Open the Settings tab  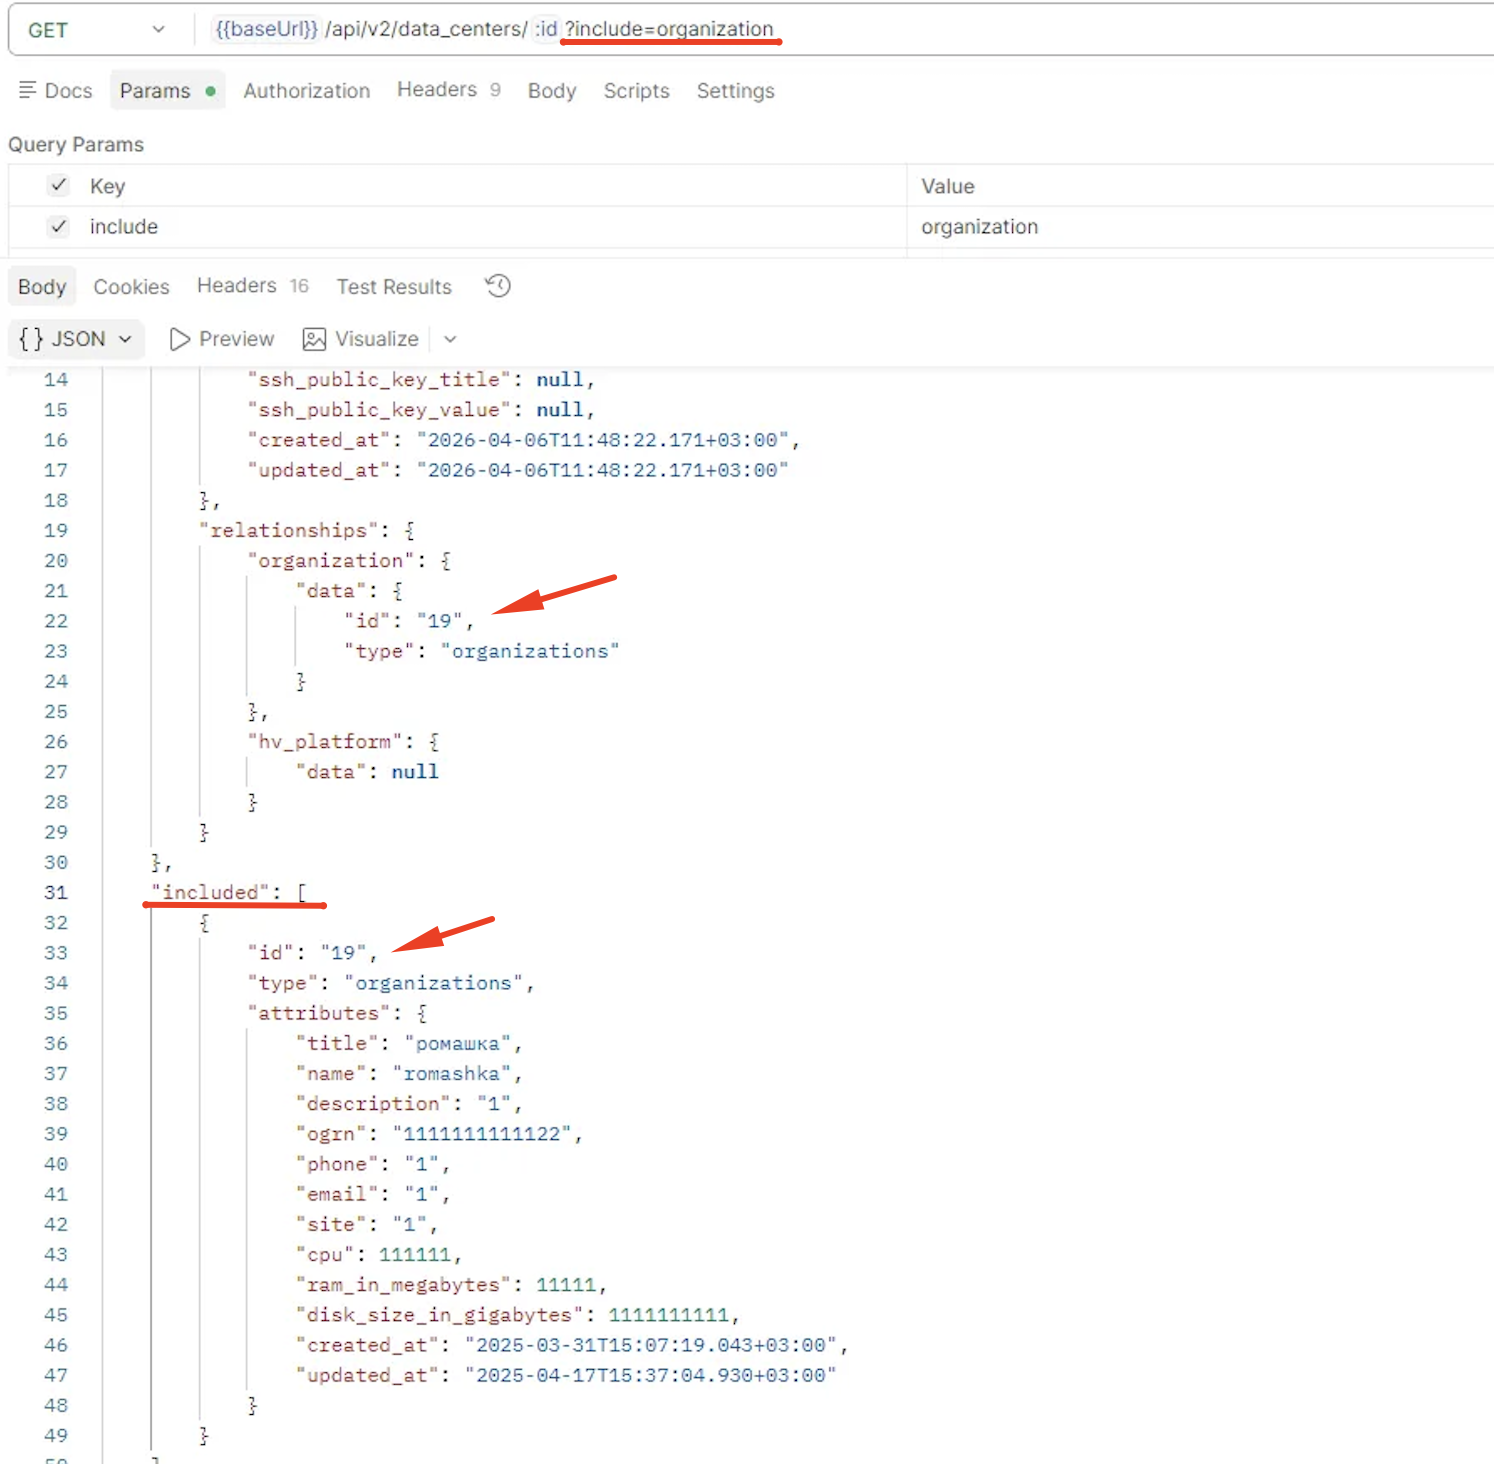click(735, 91)
